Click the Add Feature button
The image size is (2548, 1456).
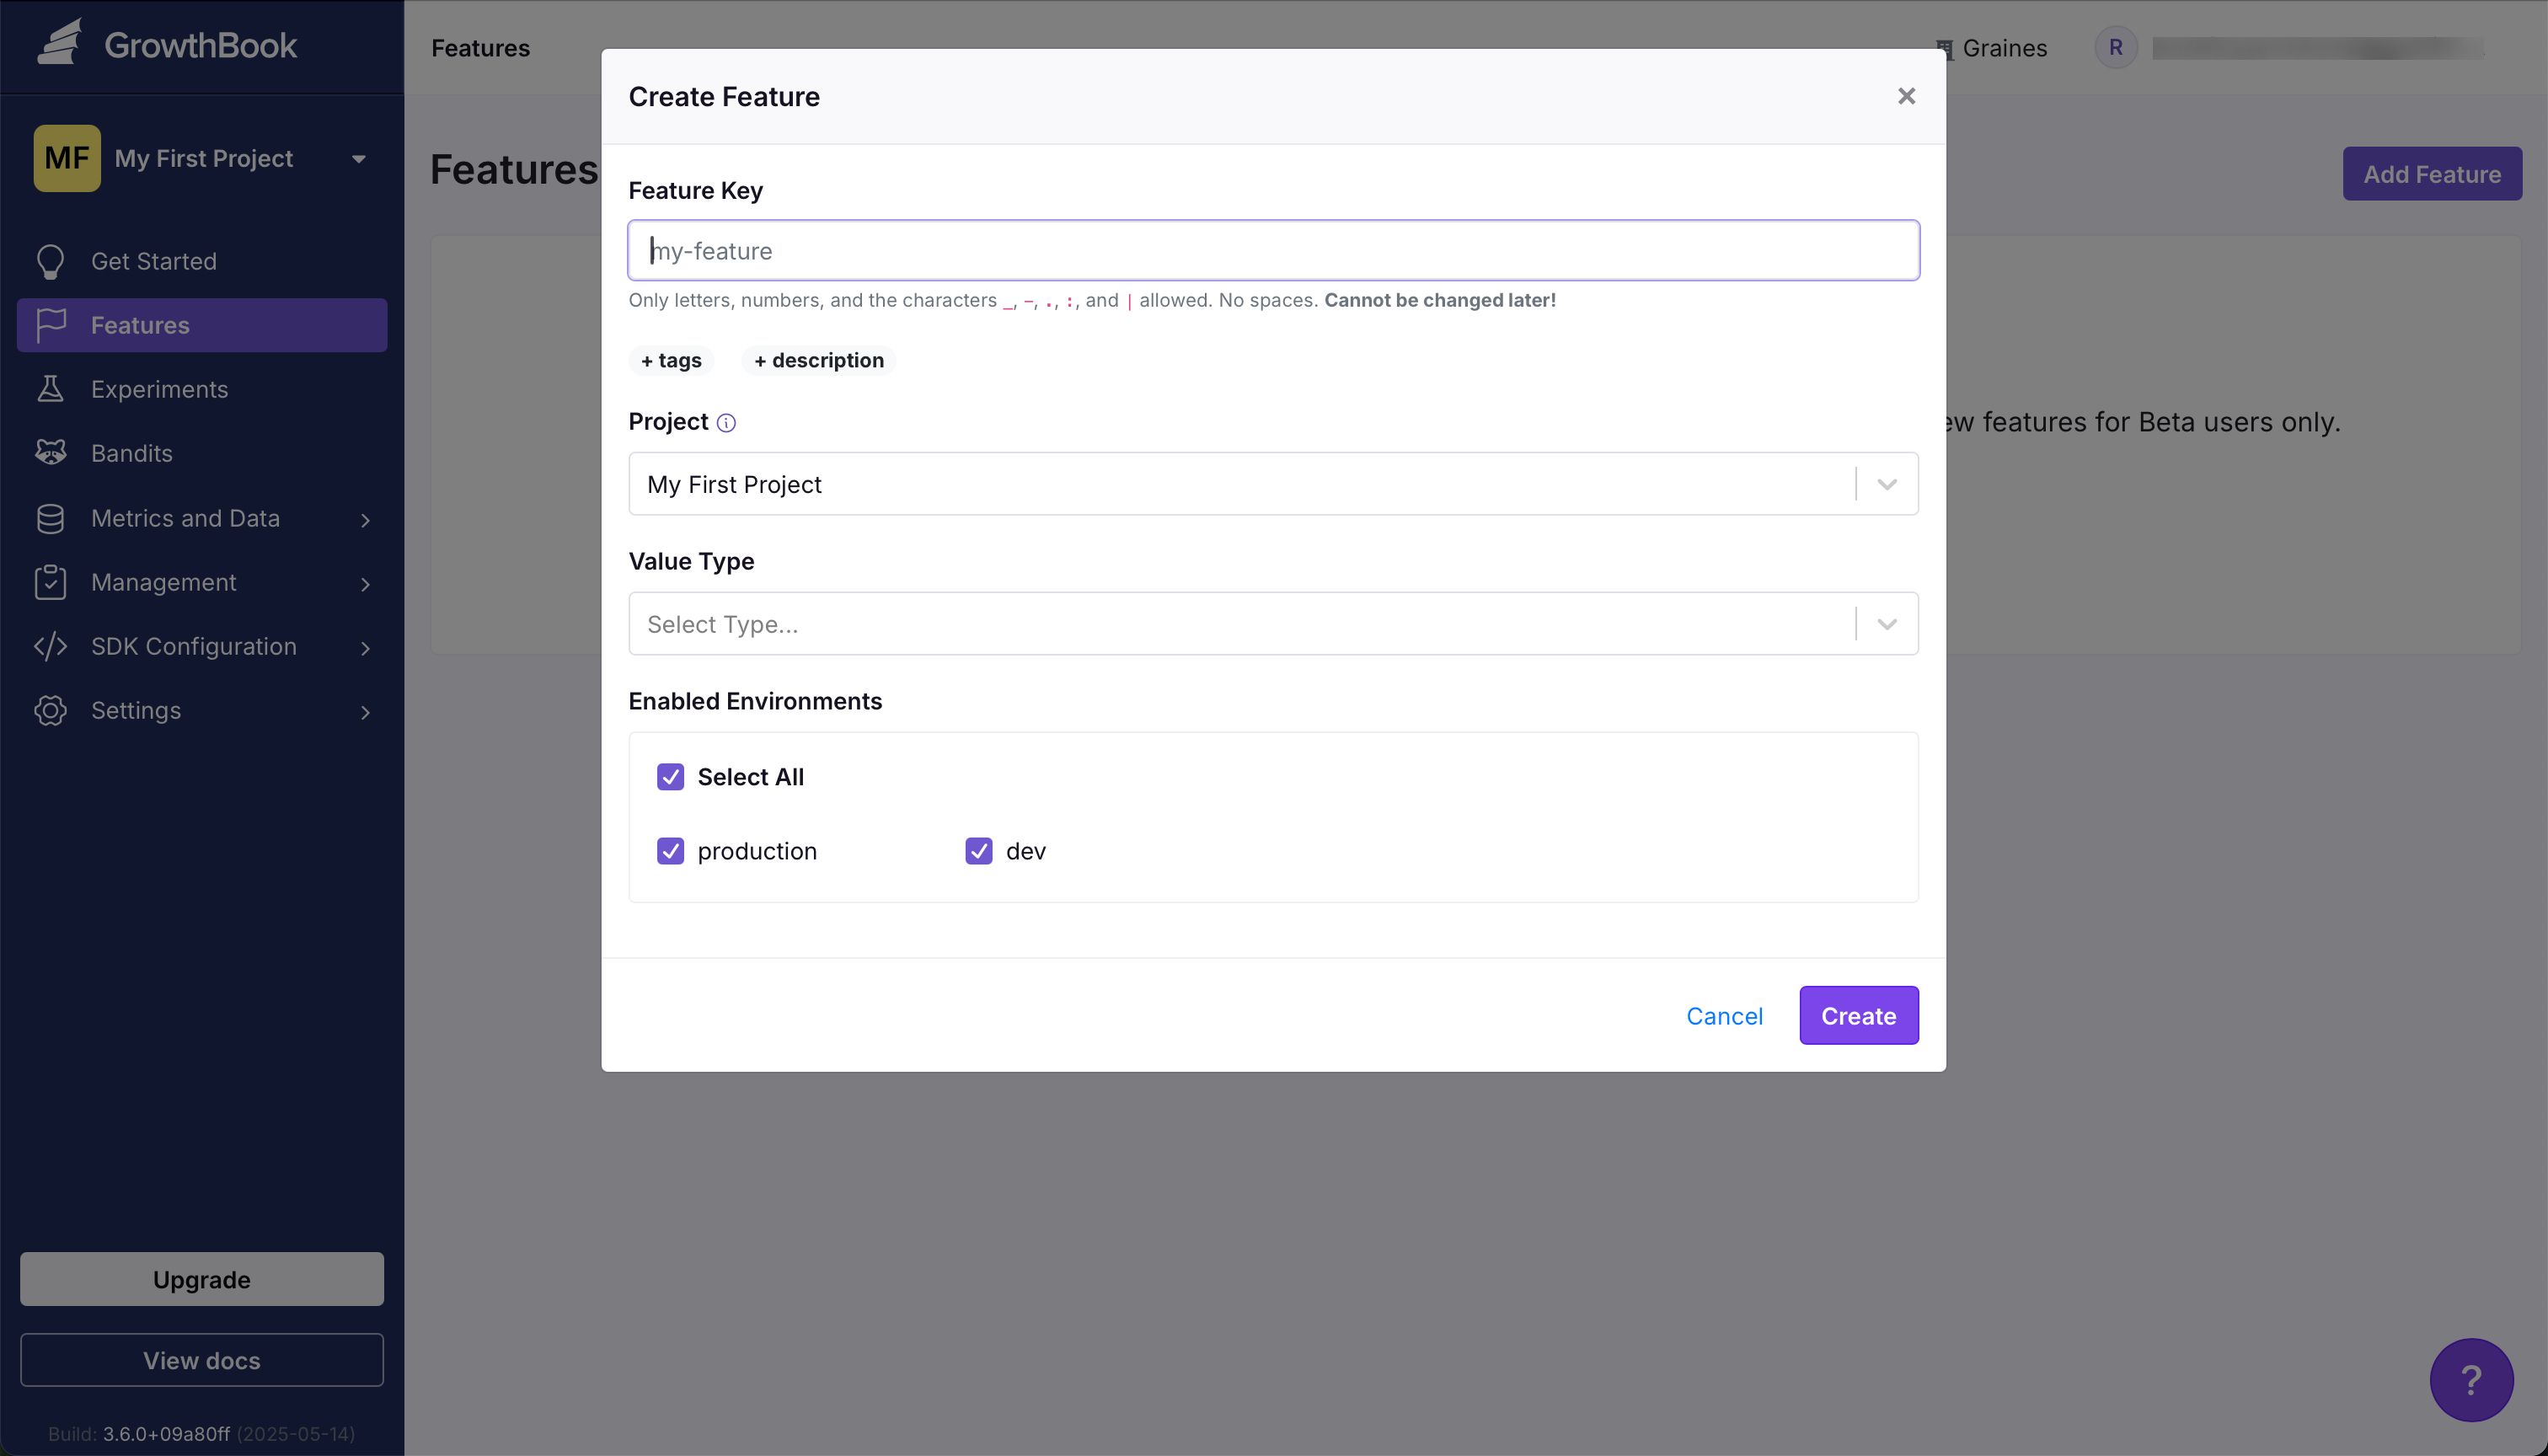(x=2432, y=174)
